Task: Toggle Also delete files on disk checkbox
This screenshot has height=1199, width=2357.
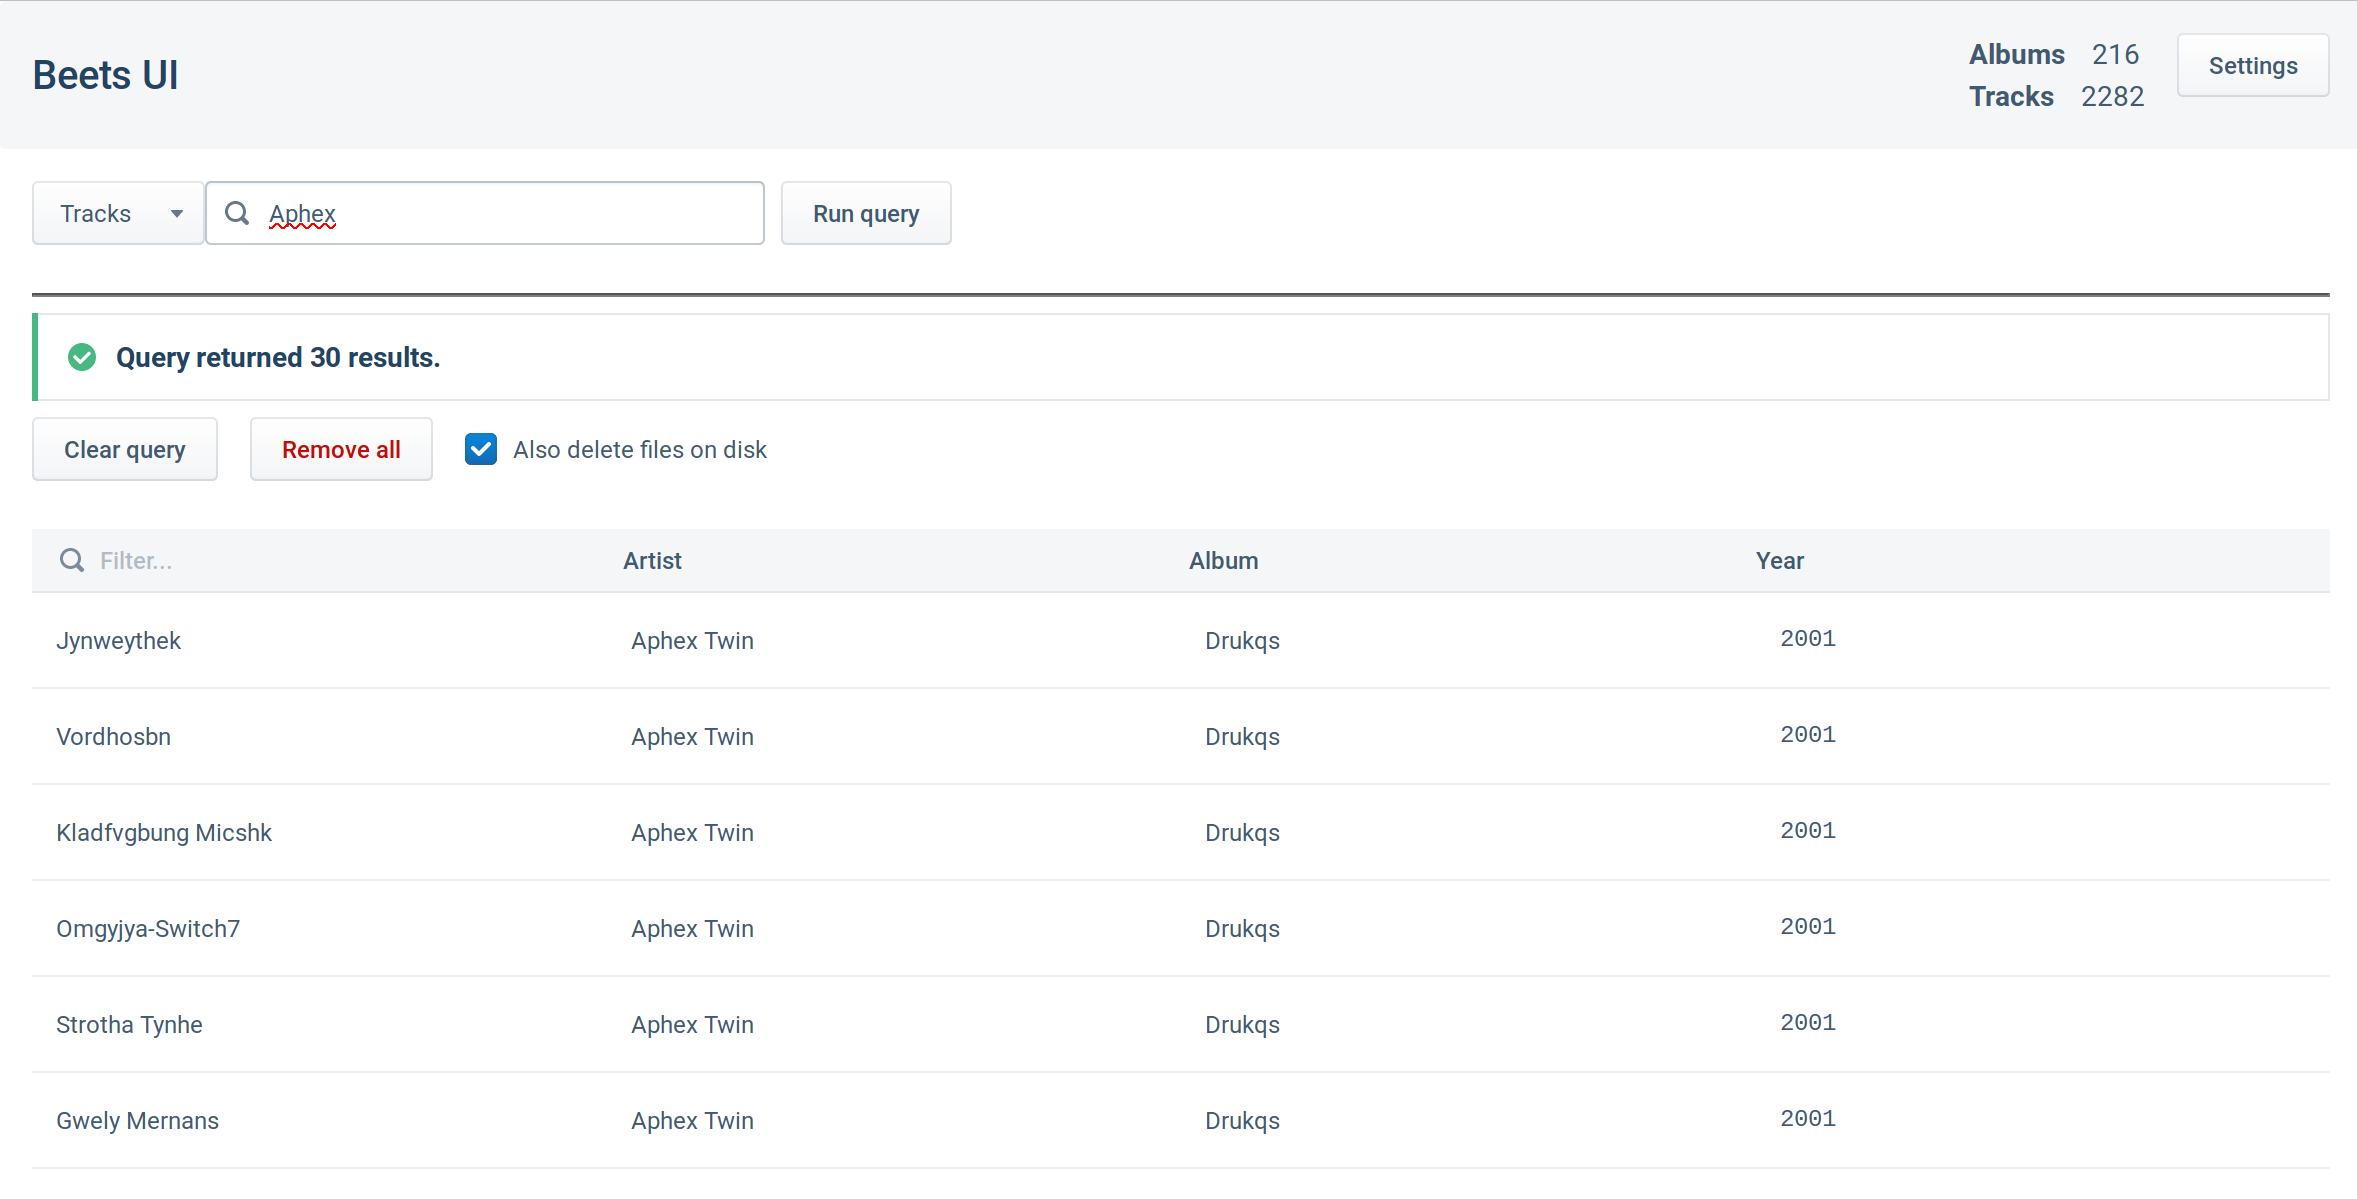Action: click(481, 449)
